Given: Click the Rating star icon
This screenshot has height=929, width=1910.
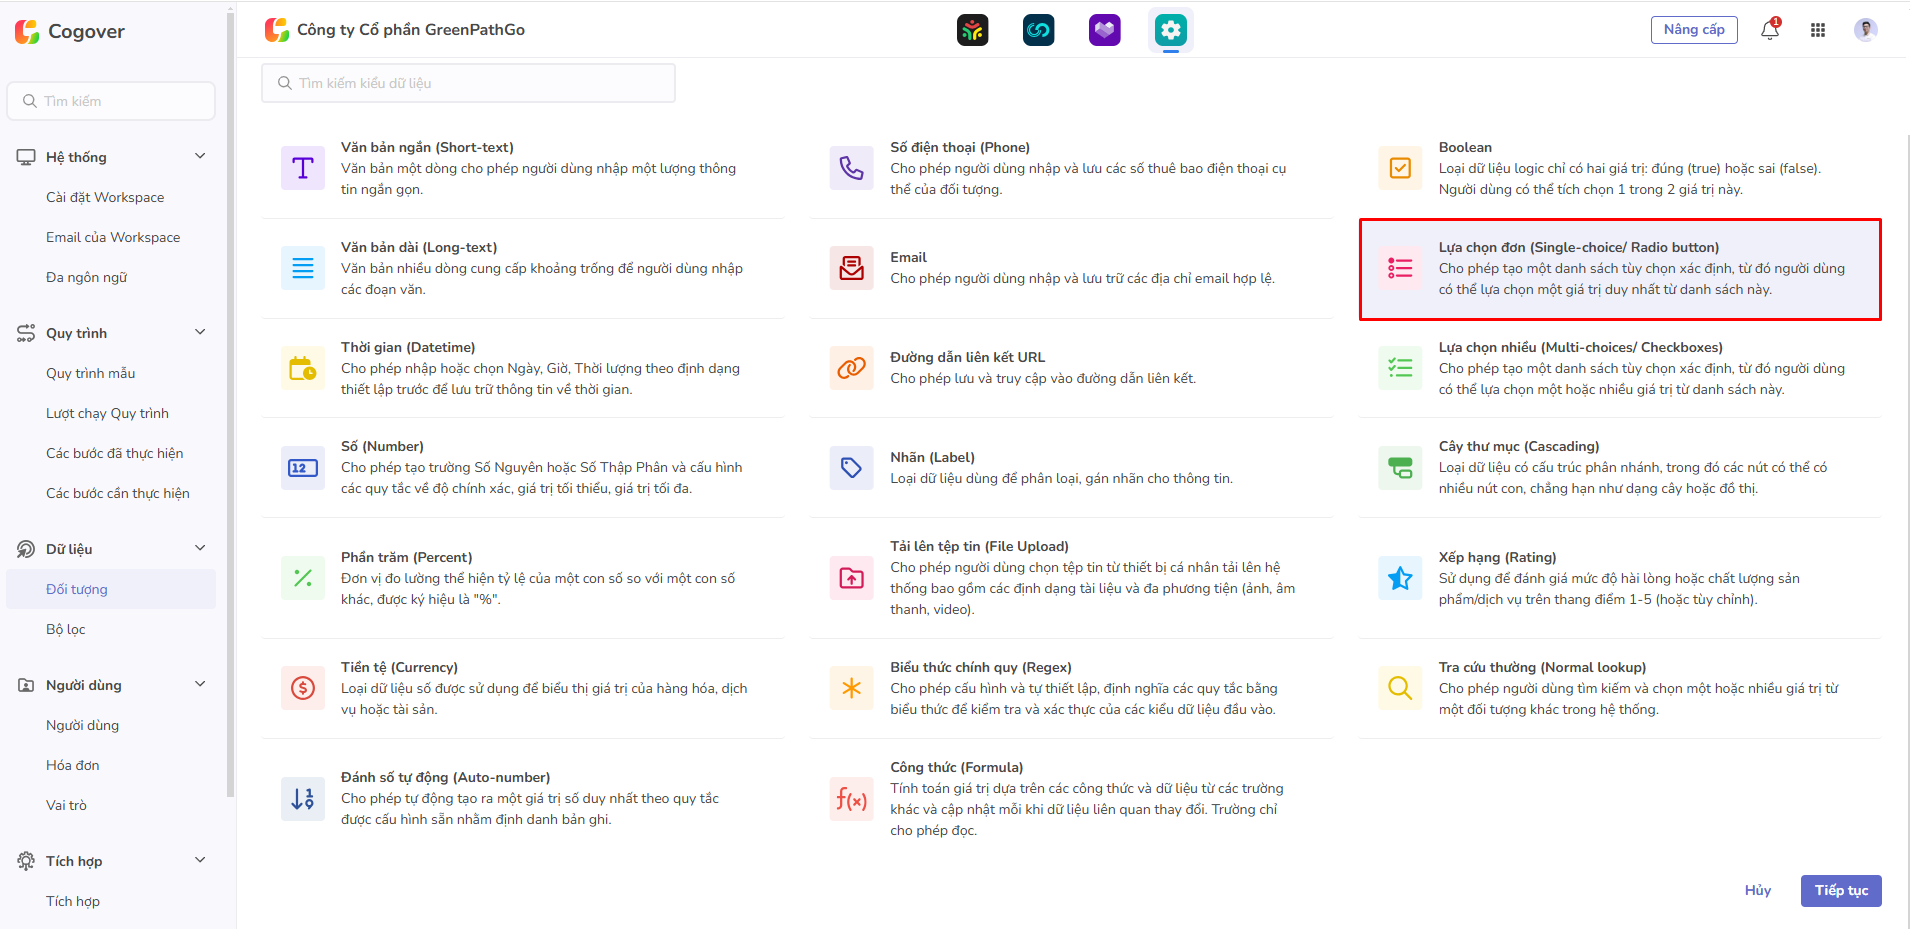Looking at the screenshot, I should coord(1400,578).
